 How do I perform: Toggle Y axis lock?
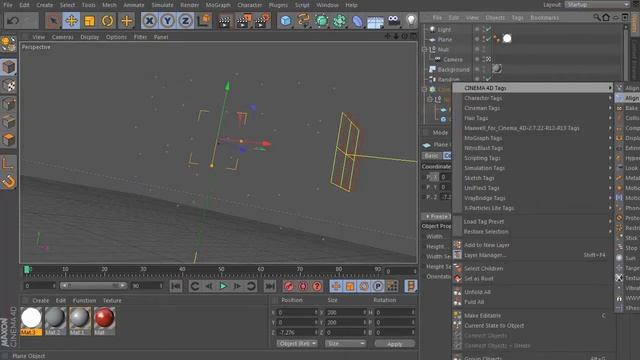coord(167,20)
